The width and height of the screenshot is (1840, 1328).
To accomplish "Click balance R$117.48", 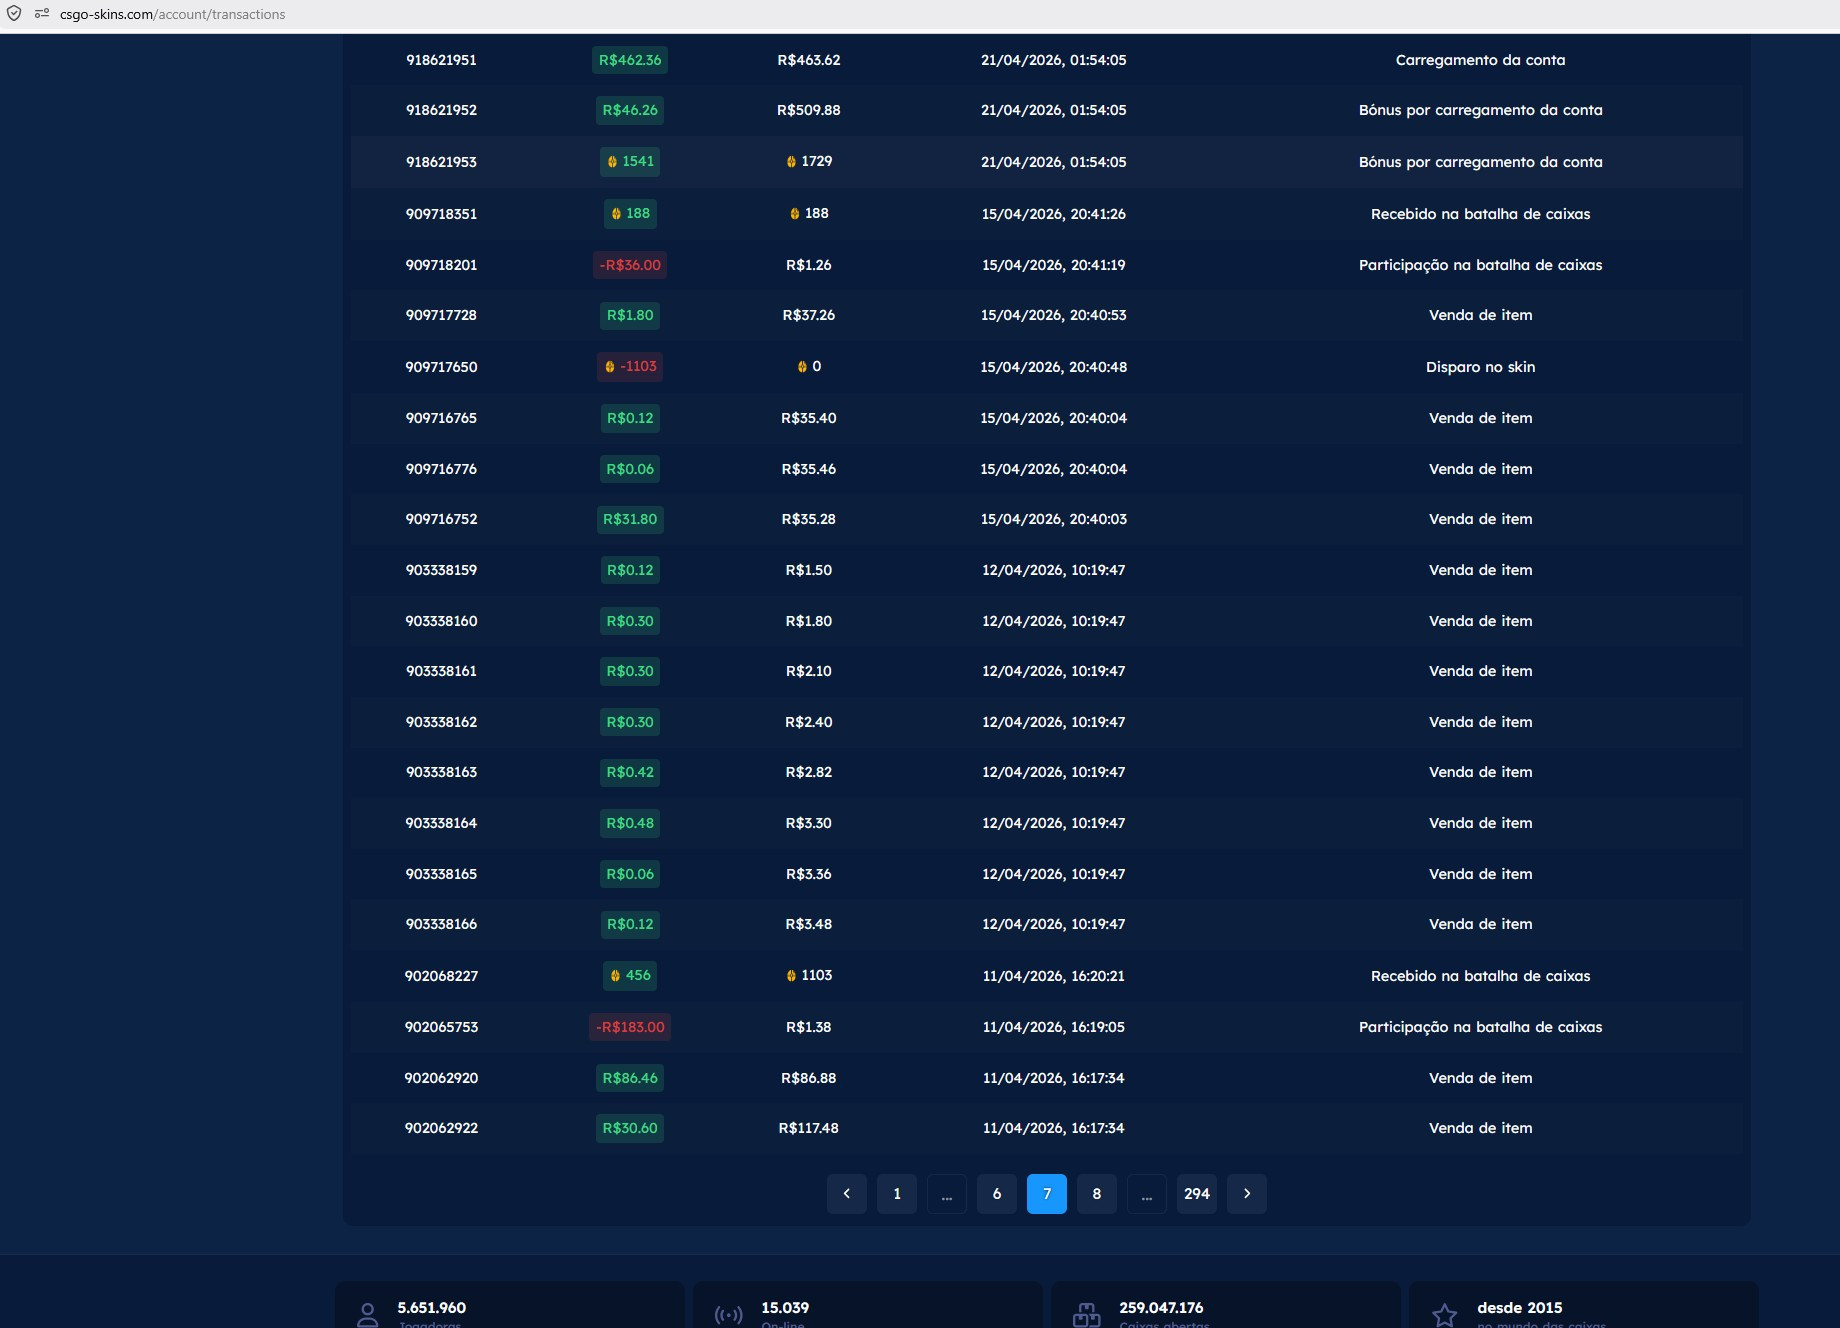I will 809,1128.
